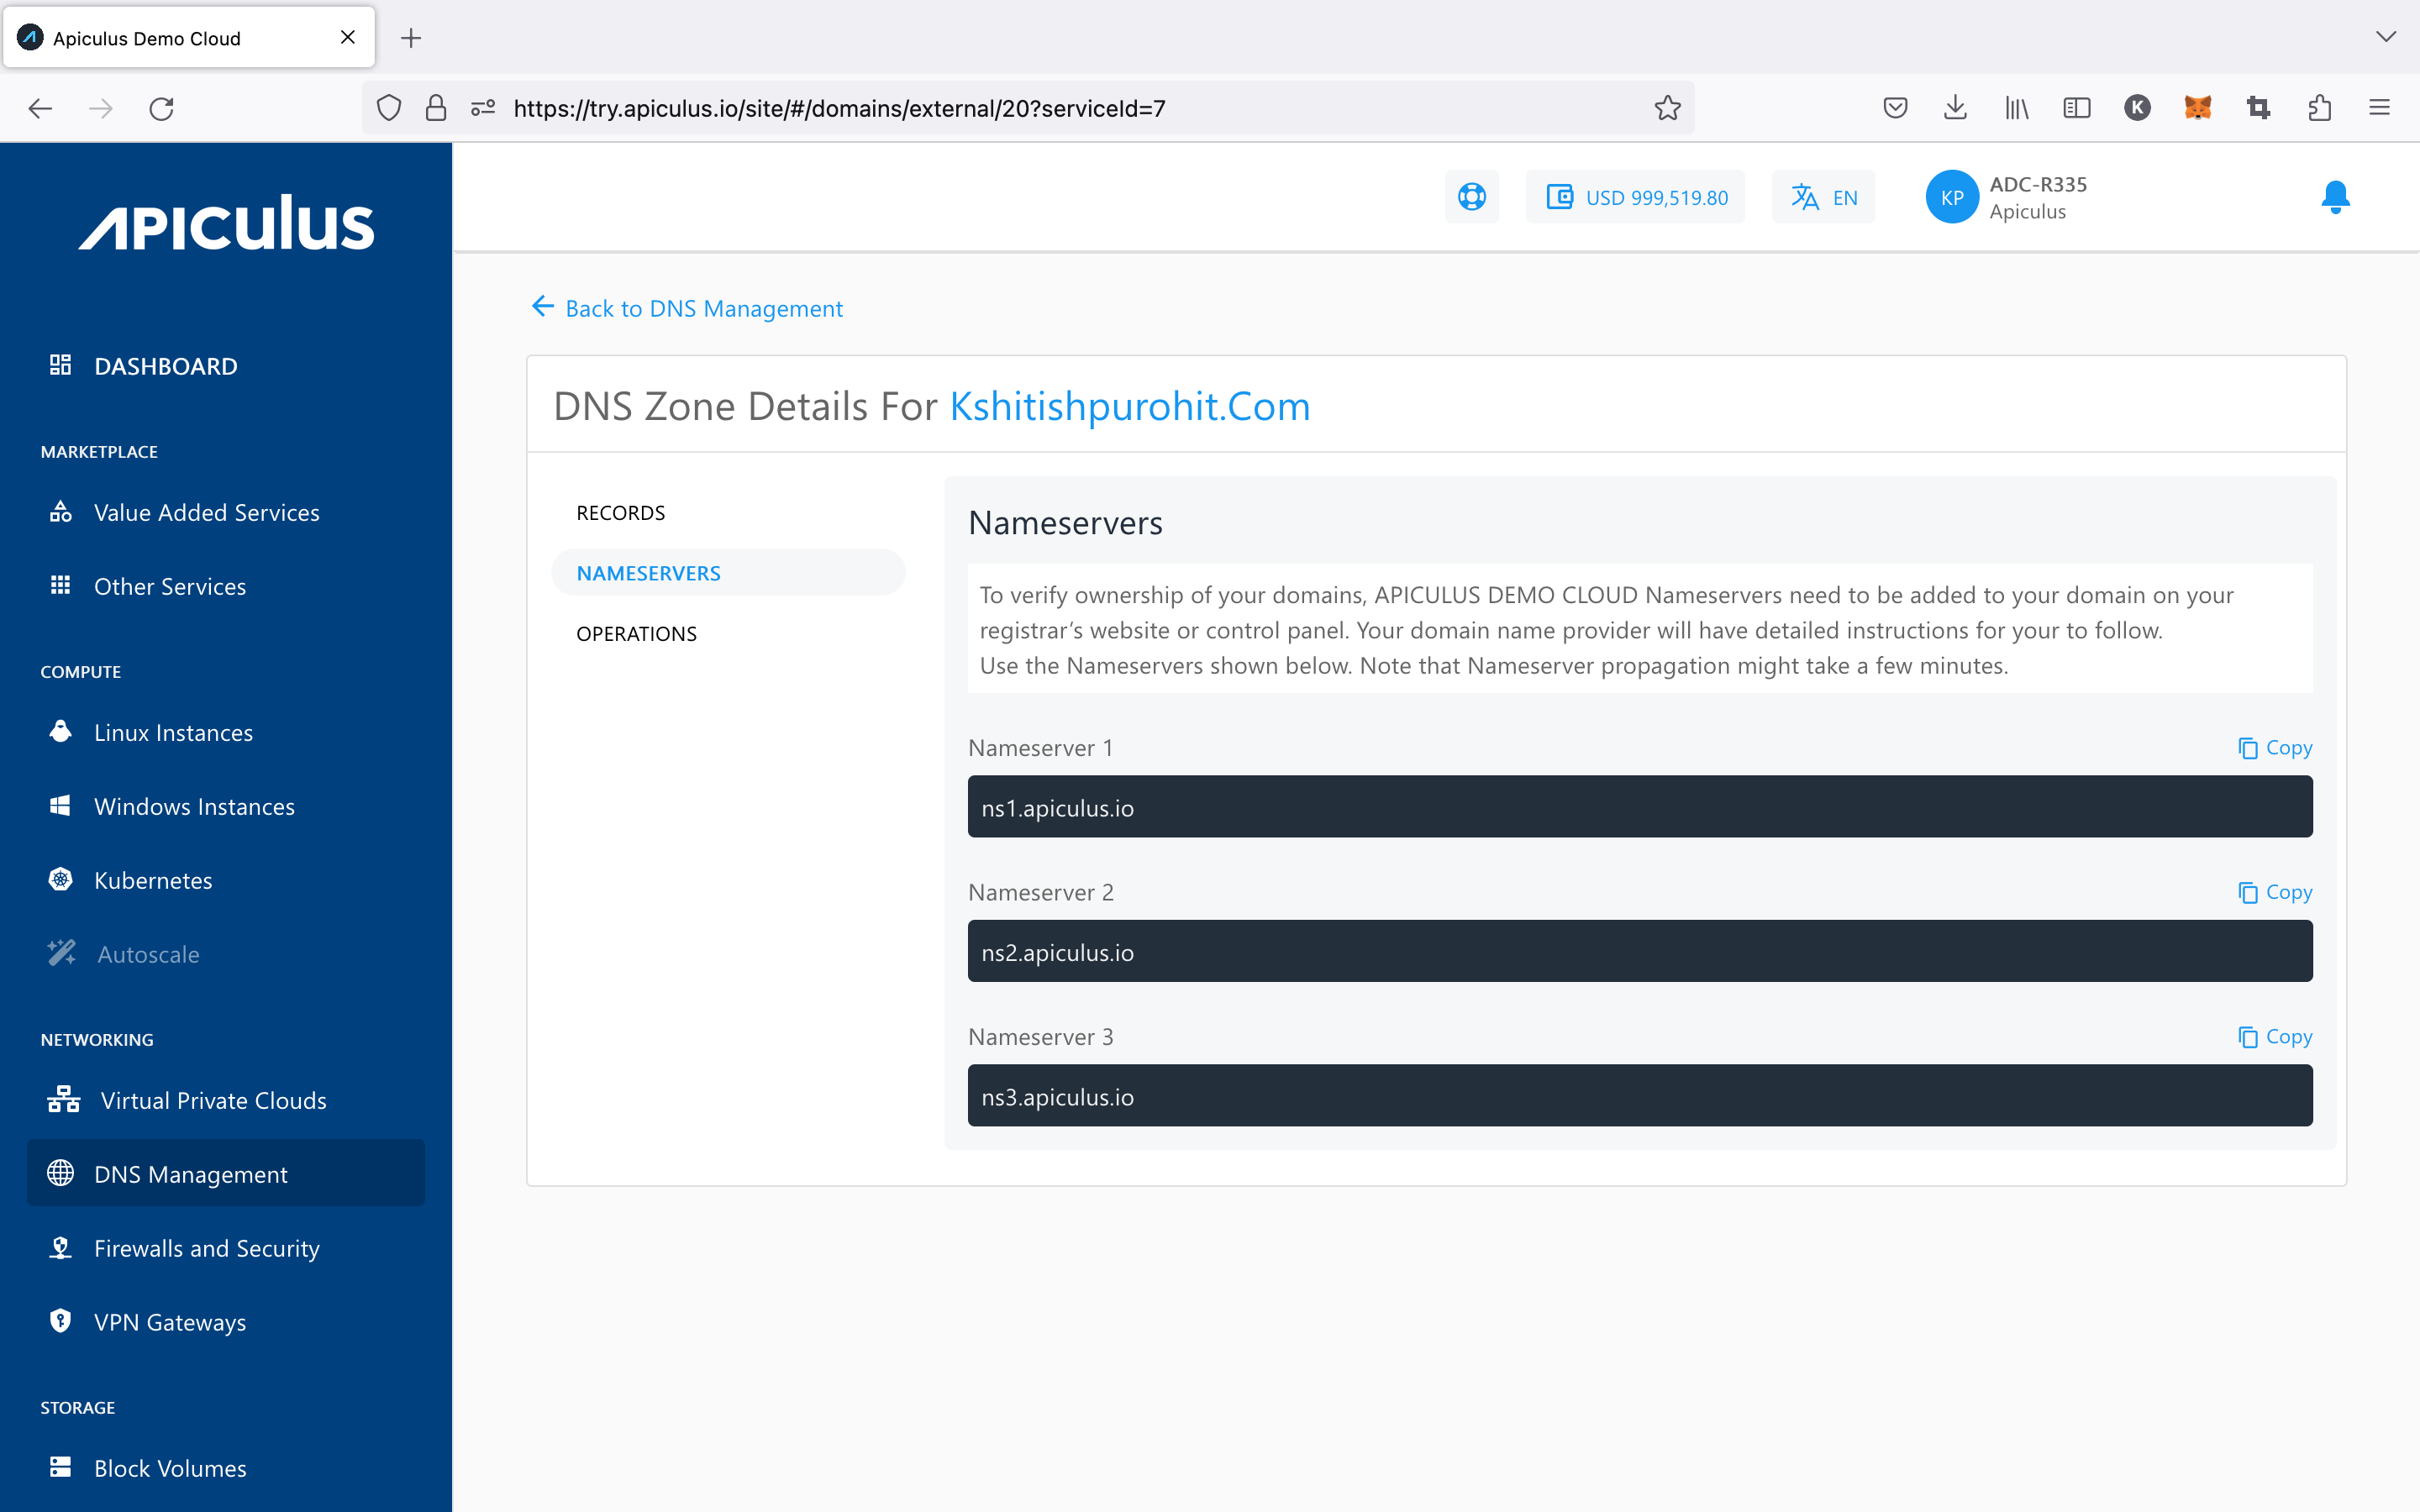Screen dimensions: 2420x1512
Task: Open VPN Gateways section
Action: 171,1320
